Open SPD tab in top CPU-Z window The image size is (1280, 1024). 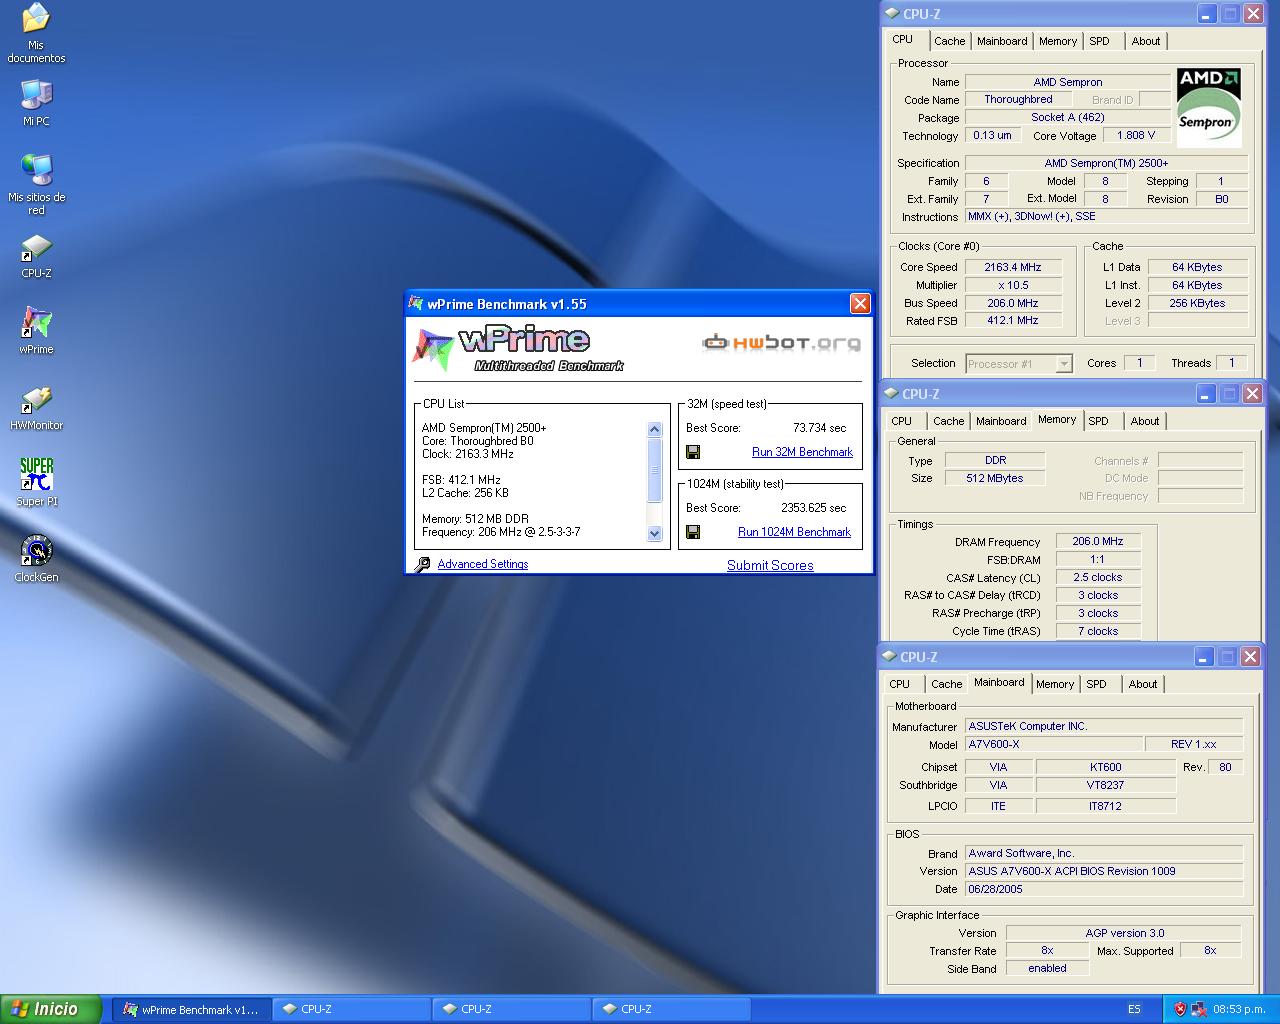pyautogui.click(x=1100, y=41)
